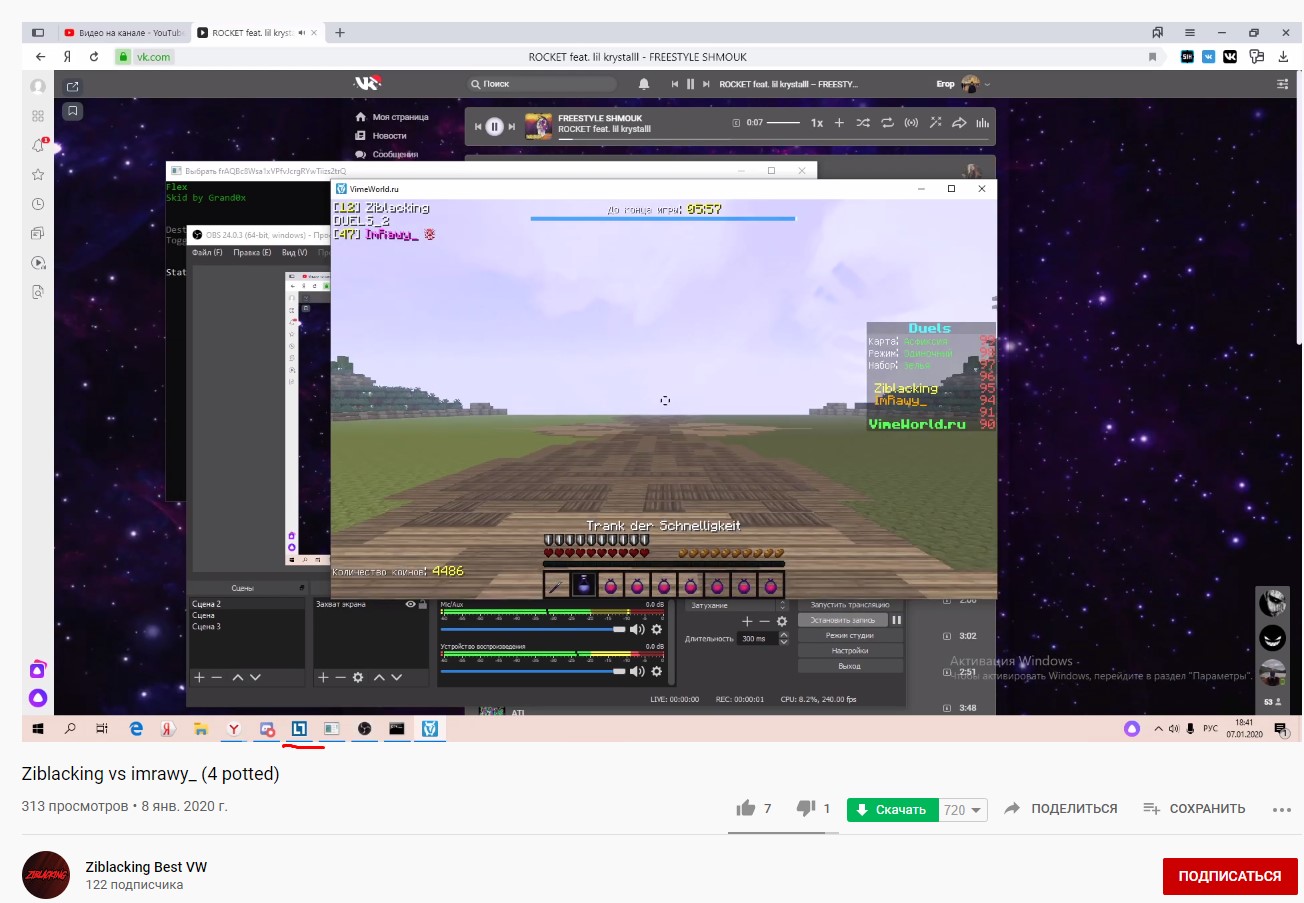Open Ziblacking Best VW channel link
This screenshot has height=903, width=1304.
tap(146, 867)
